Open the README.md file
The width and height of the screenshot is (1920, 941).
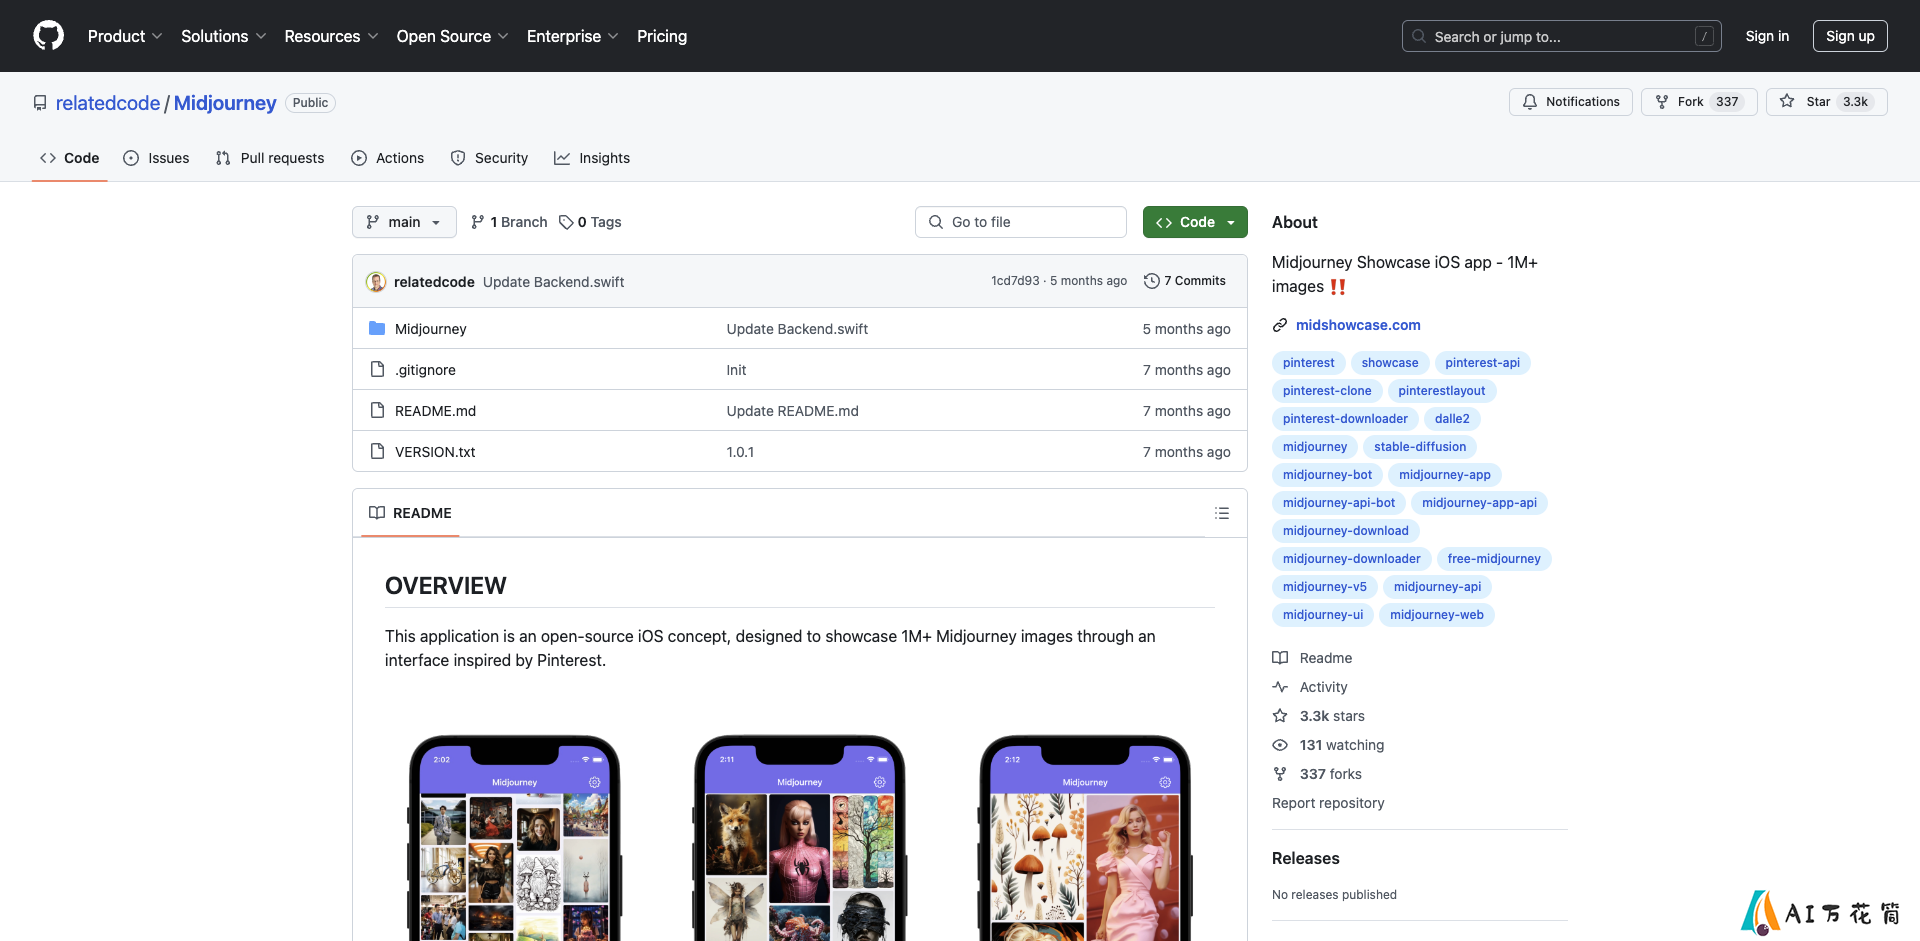(x=435, y=411)
